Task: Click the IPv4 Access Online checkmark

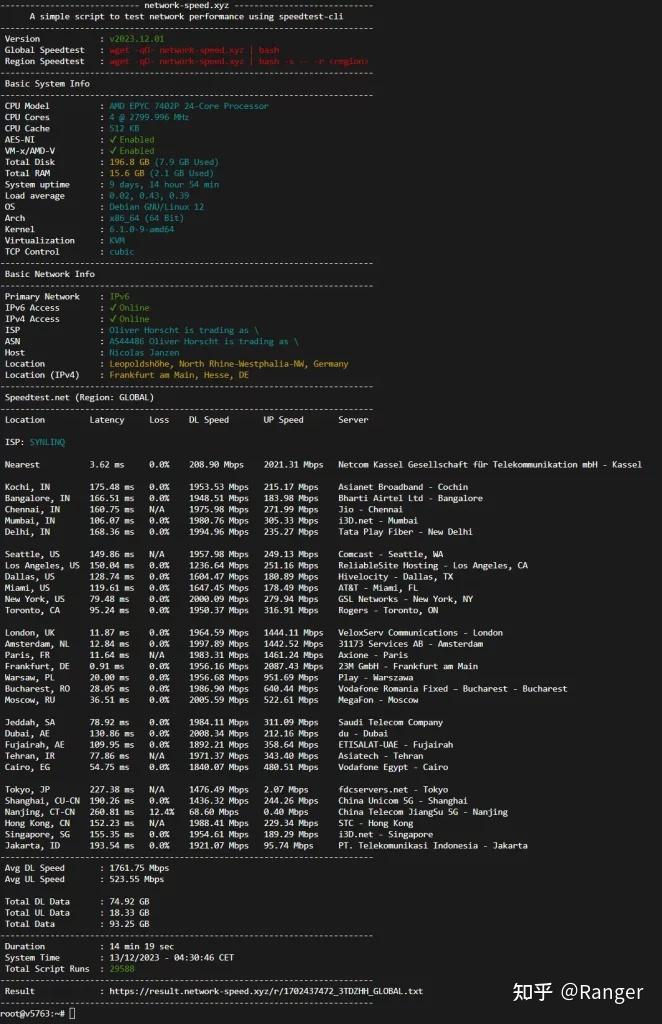Action: [x=112, y=319]
